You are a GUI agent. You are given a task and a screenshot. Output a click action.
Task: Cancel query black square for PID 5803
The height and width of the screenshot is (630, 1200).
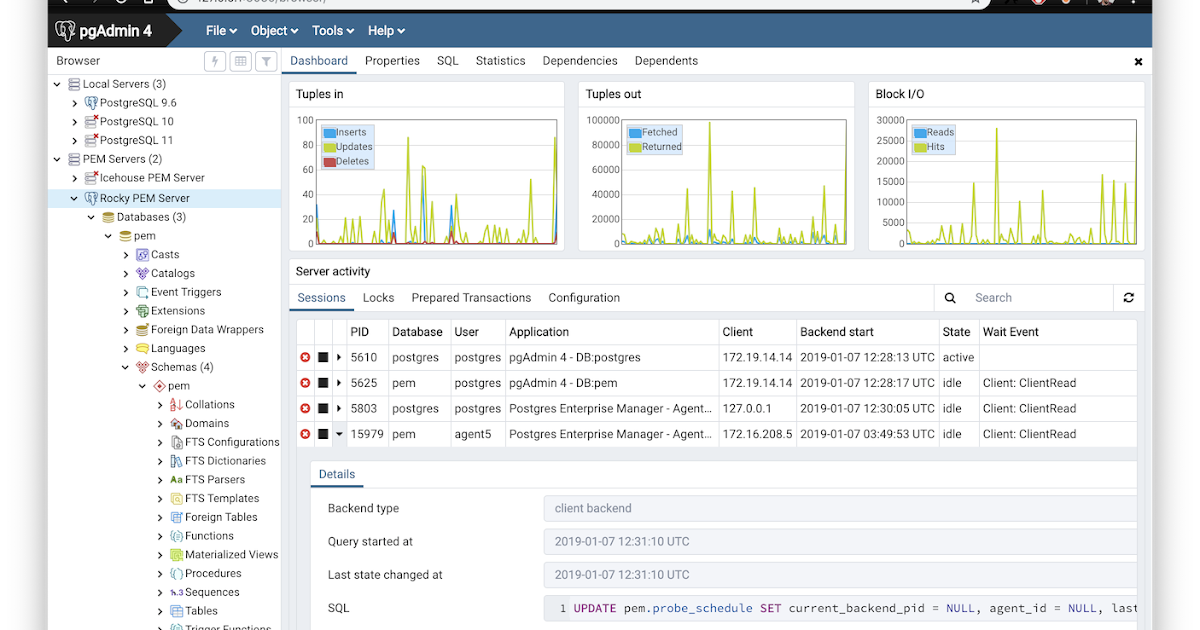(x=323, y=409)
